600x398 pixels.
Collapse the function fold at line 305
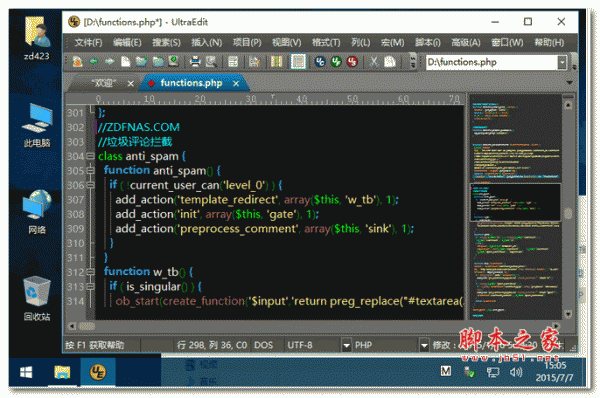pos(90,171)
